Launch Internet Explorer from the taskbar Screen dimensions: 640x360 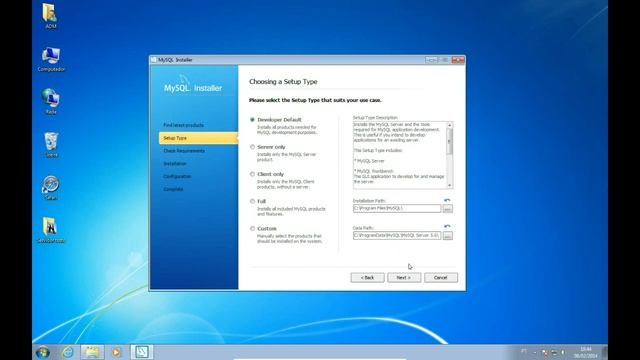pyautogui.click(x=68, y=352)
